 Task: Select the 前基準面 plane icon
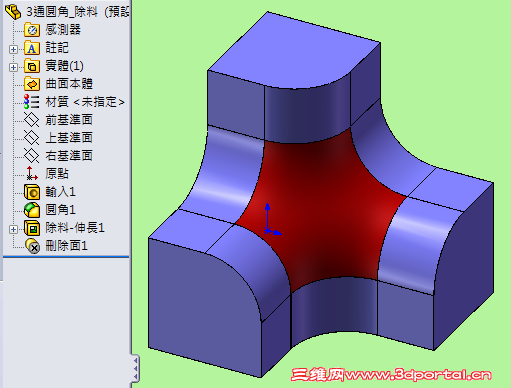pyautogui.click(x=32, y=120)
